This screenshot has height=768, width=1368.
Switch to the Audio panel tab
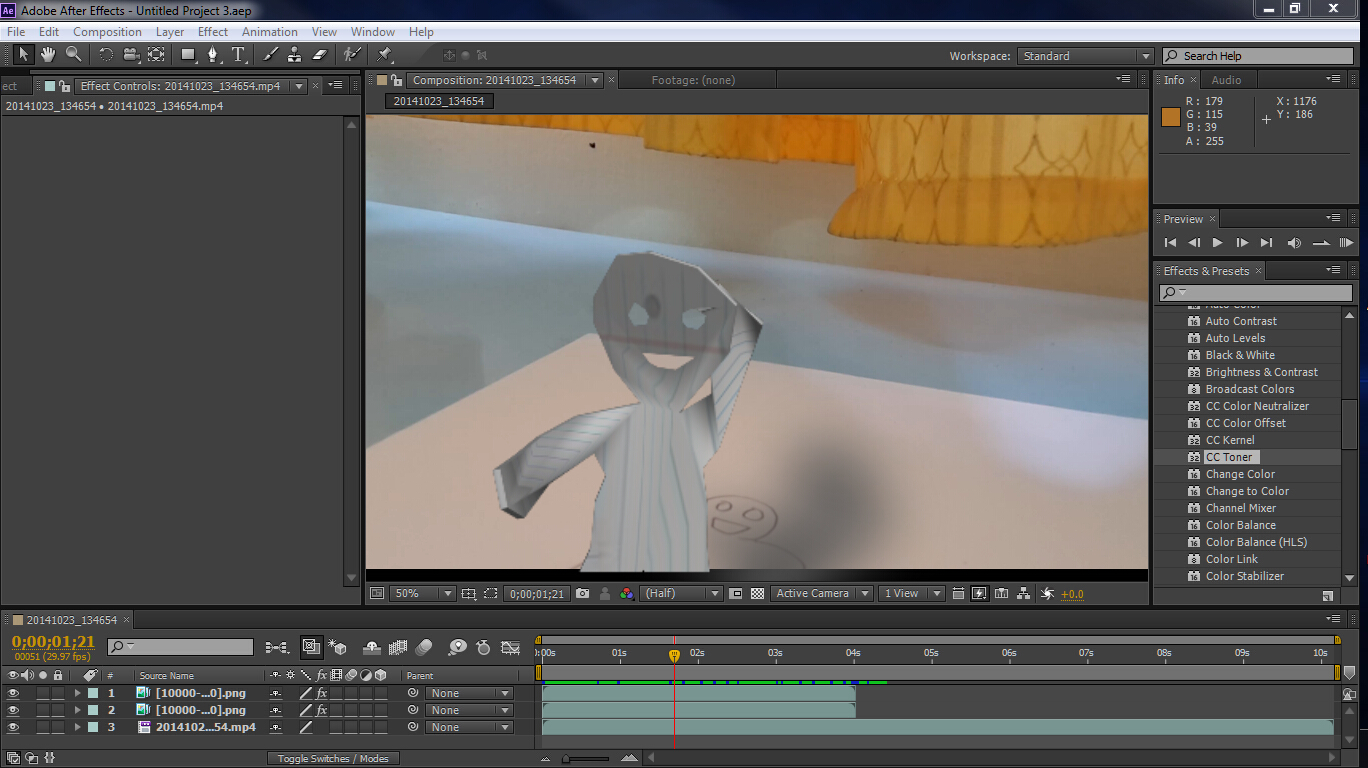pos(1226,80)
